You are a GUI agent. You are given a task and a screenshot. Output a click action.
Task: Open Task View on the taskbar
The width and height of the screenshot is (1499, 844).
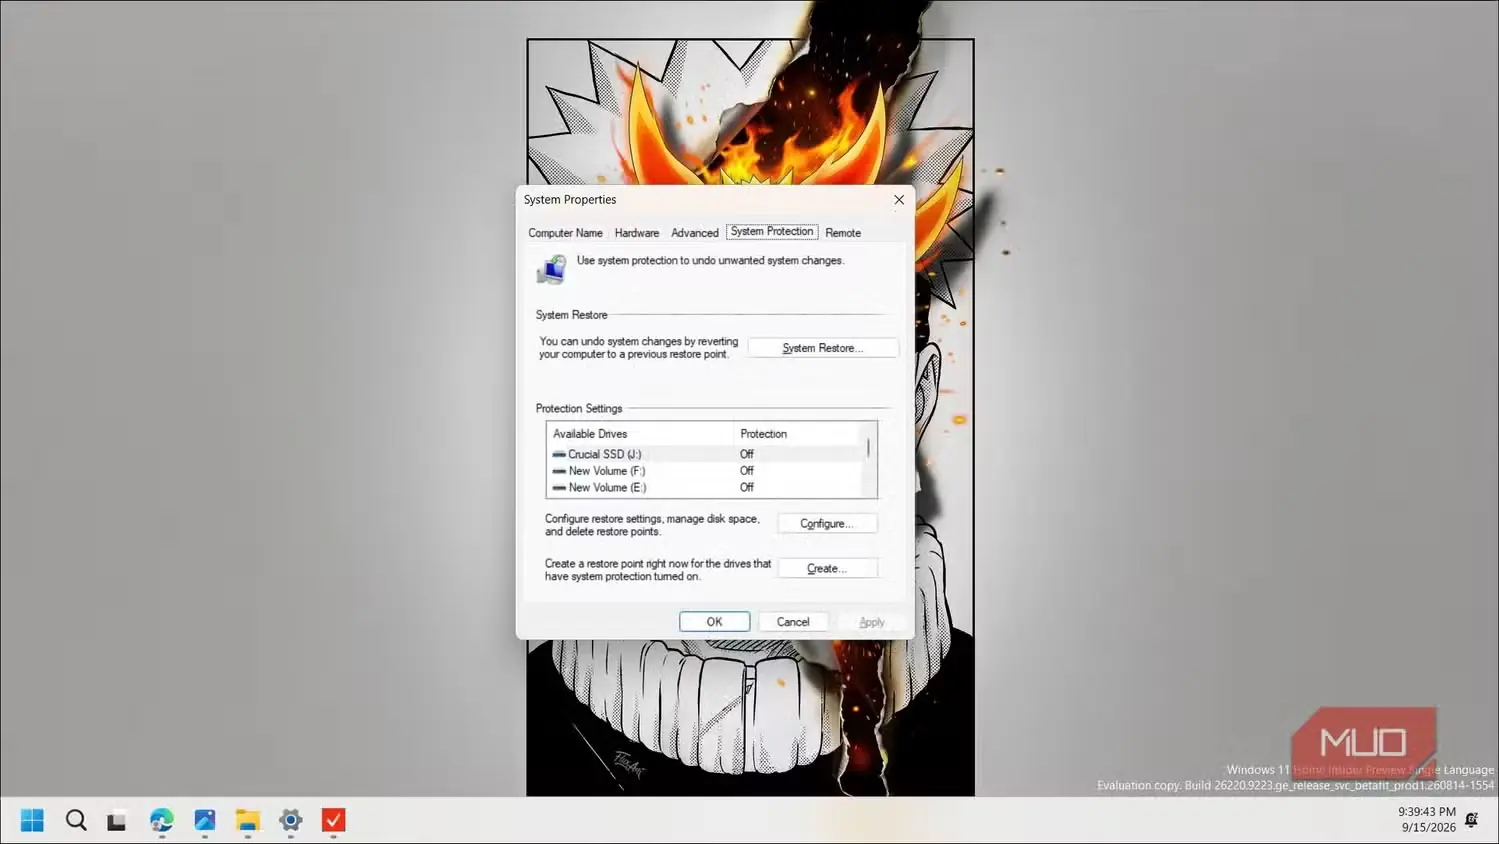click(117, 821)
